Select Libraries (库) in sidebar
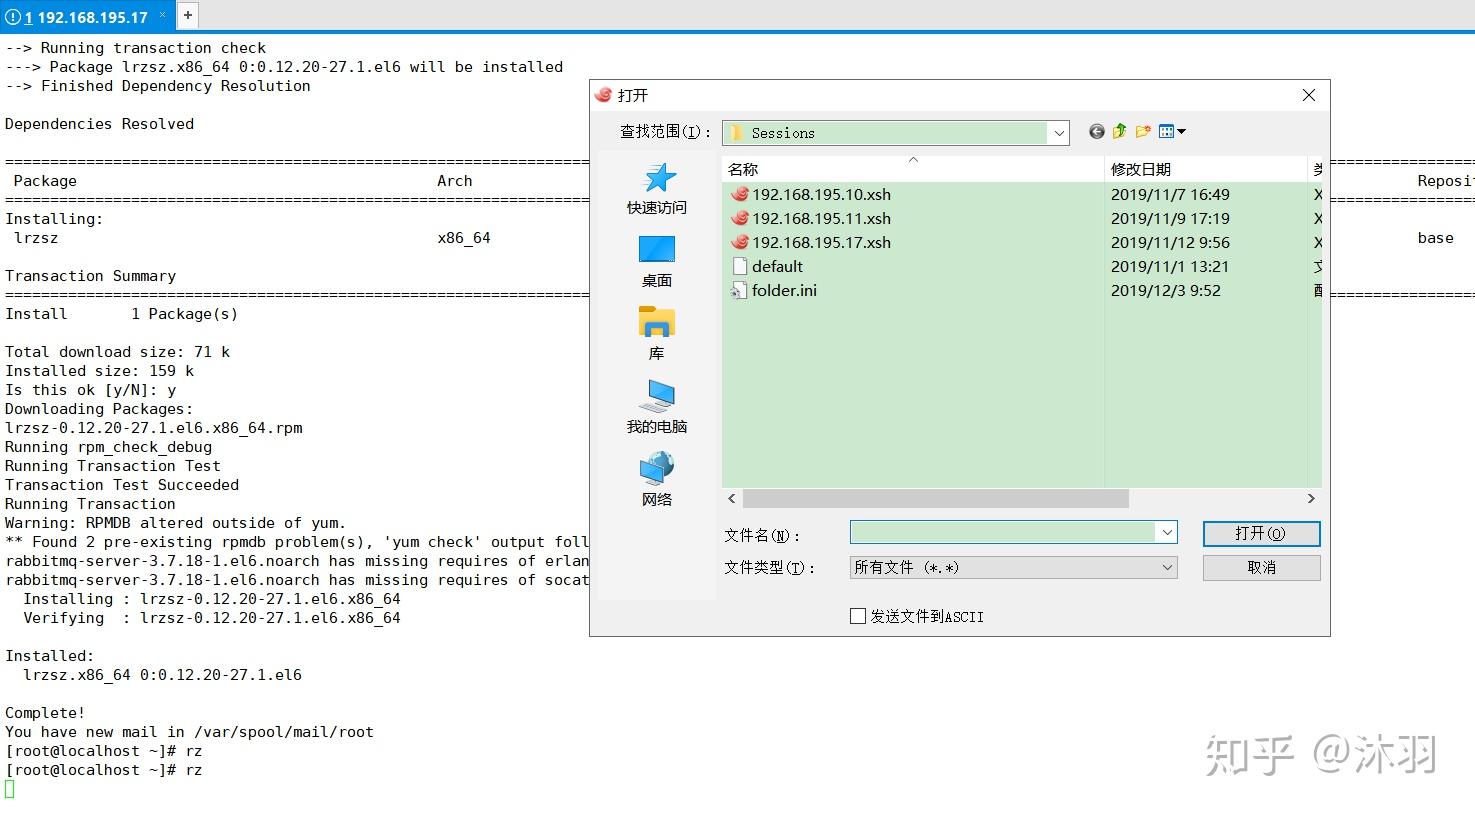The width and height of the screenshot is (1475, 814). coord(657,334)
